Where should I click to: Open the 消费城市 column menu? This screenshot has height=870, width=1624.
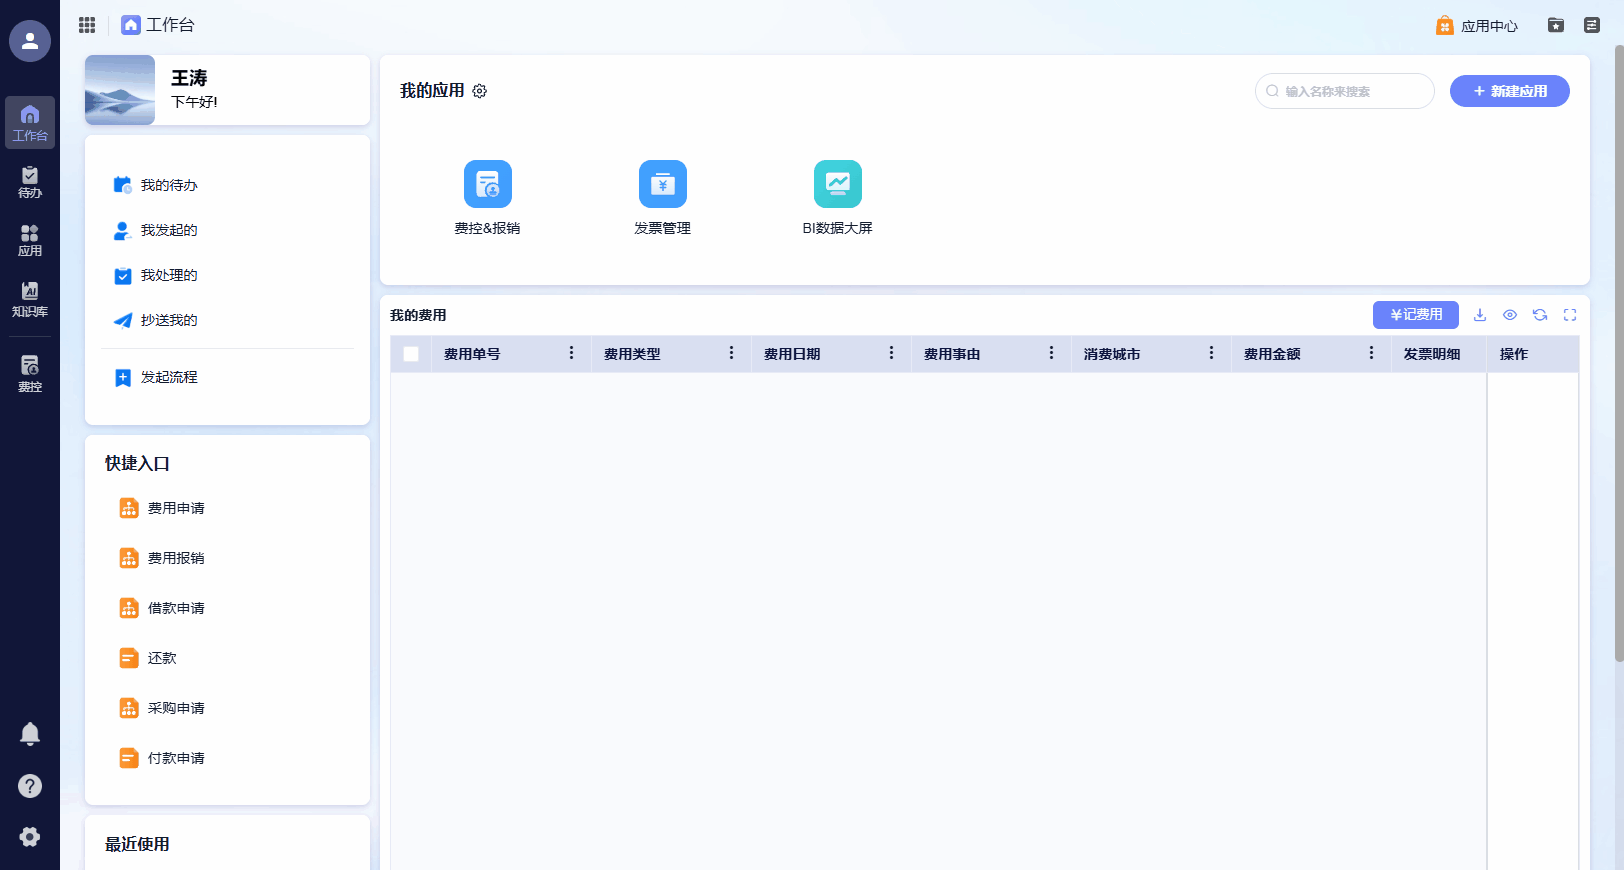click(1211, 353)
